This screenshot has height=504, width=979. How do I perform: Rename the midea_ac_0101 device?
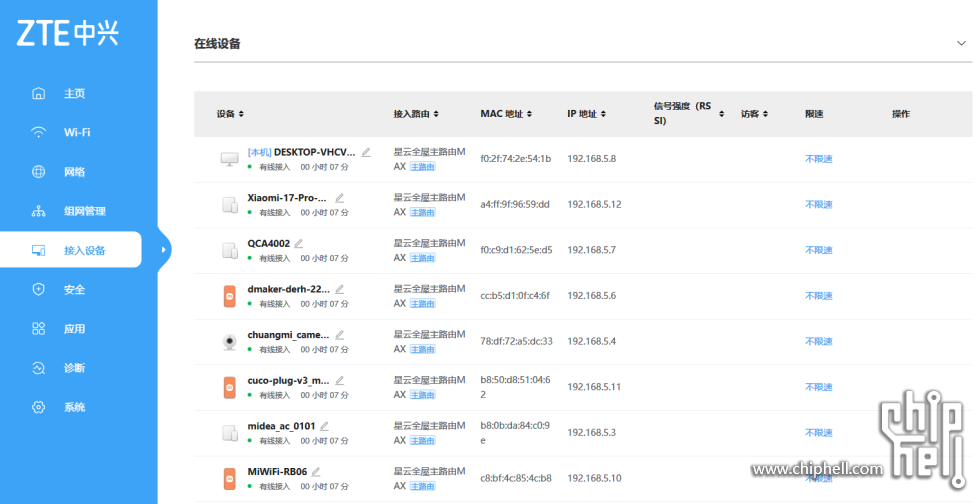(x=324, y=426)
